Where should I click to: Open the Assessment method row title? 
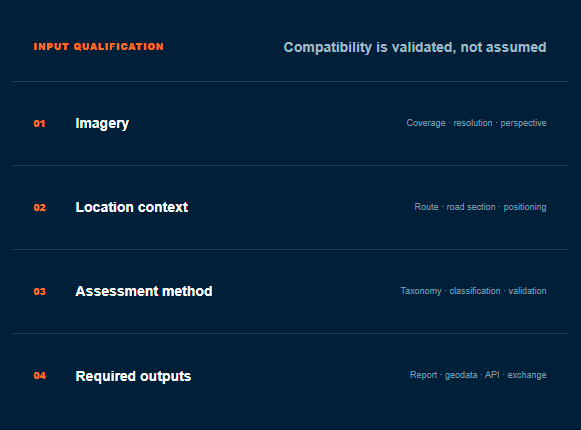click(x=144, y=291)
